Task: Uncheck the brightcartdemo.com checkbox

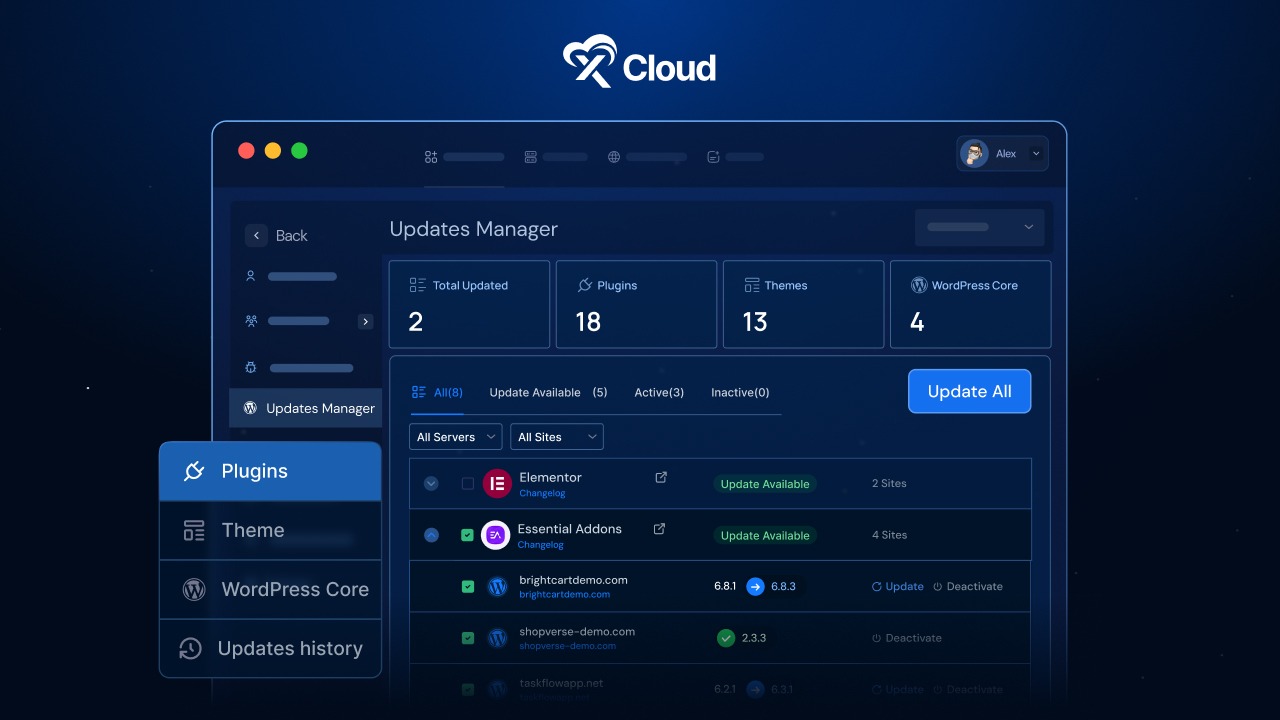Action: pyautogui.click(x=467, y=587)
